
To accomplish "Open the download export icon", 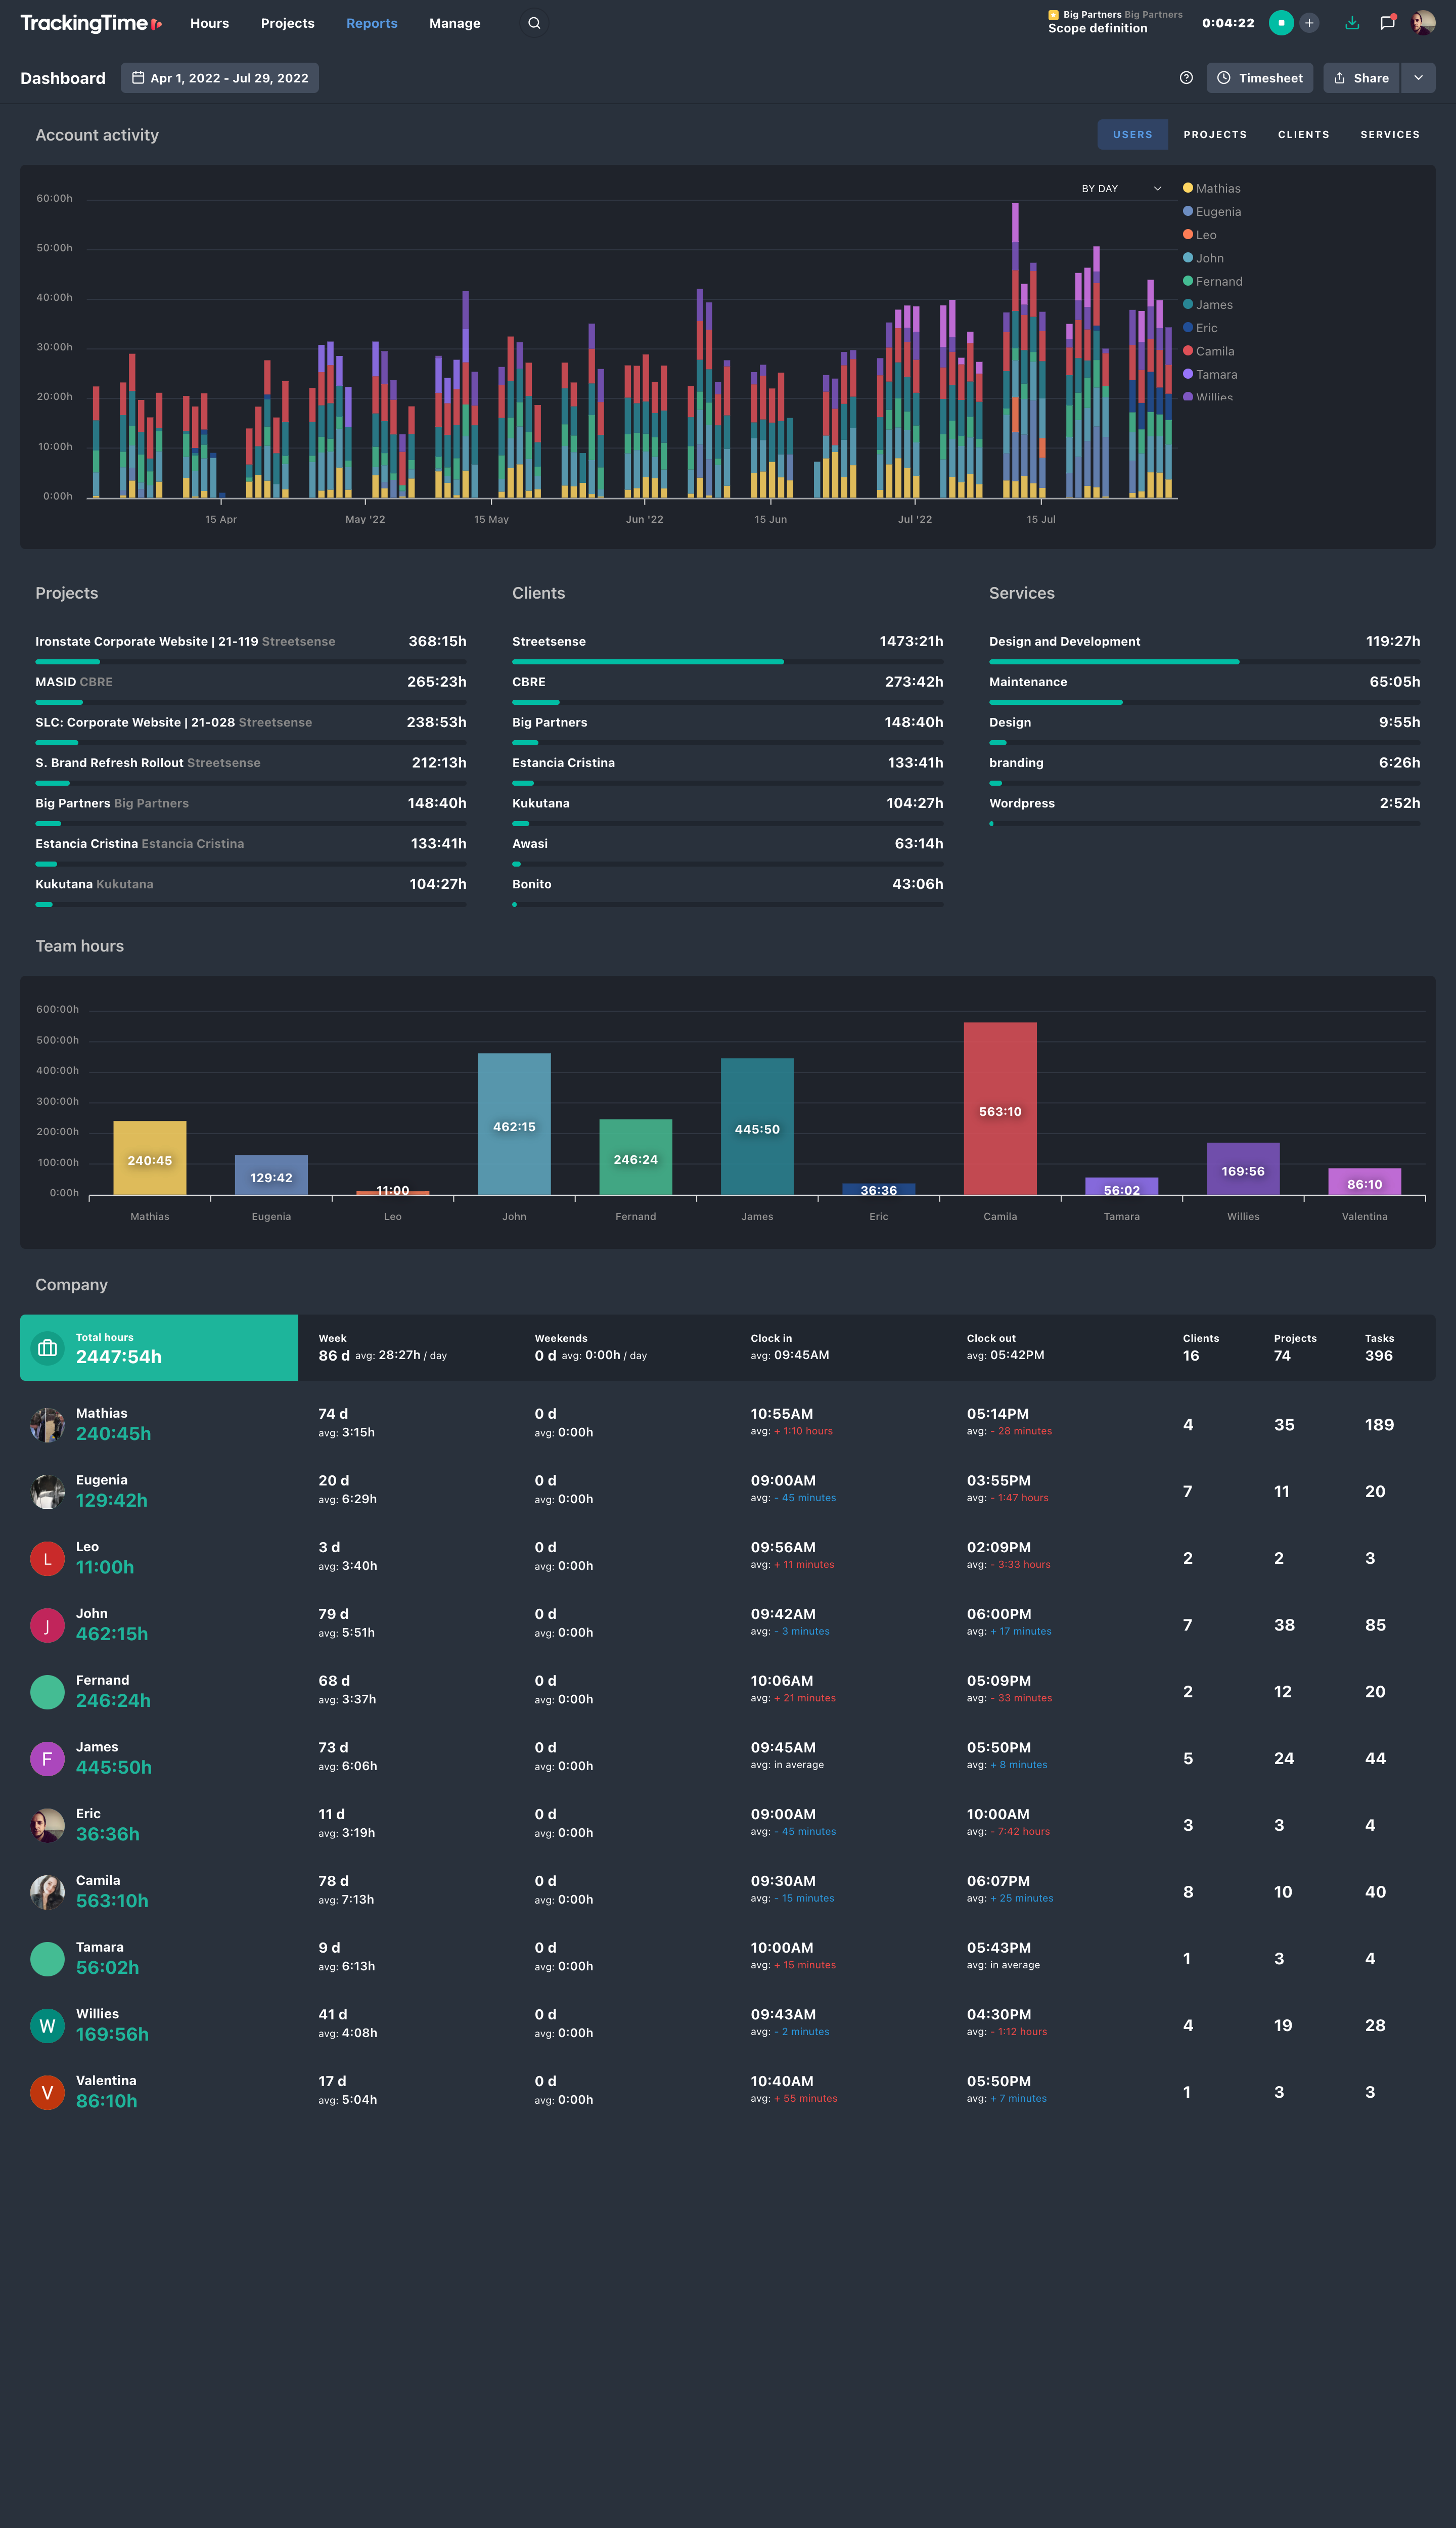I will (1352, 22).
